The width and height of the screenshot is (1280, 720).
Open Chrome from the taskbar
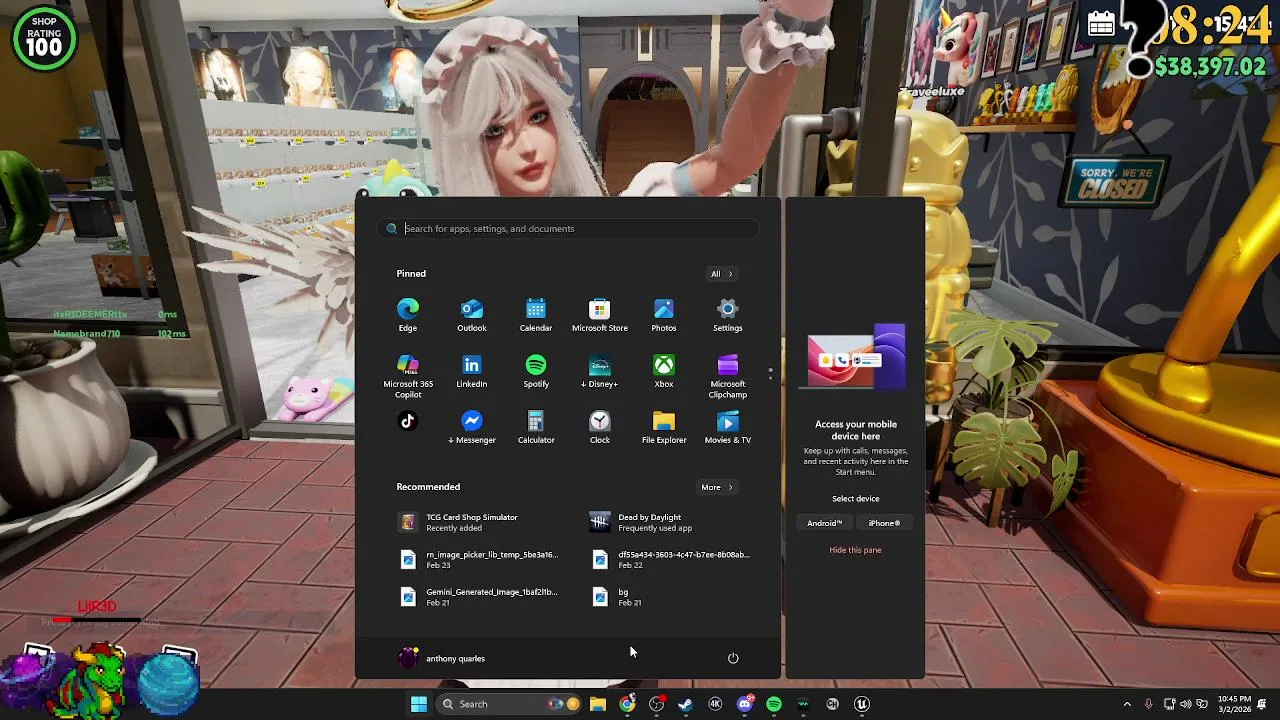click(627, 704)
